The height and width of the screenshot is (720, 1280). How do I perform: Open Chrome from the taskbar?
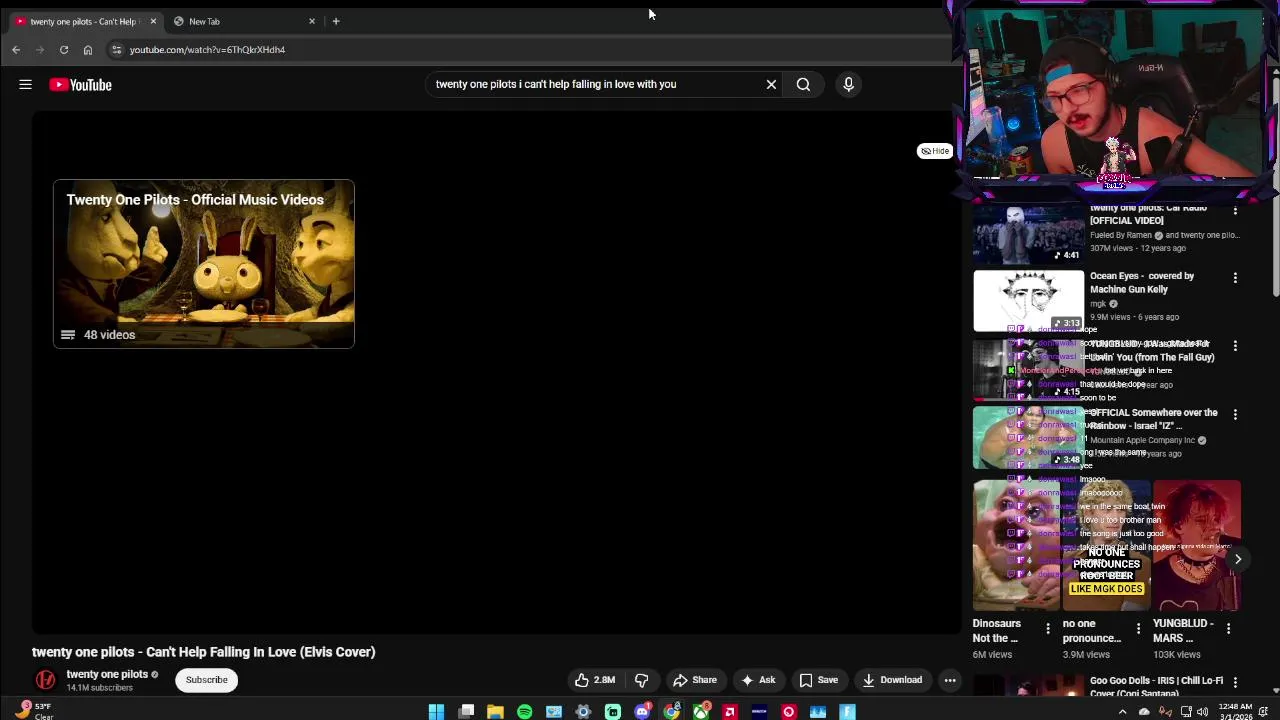(671, 712)
